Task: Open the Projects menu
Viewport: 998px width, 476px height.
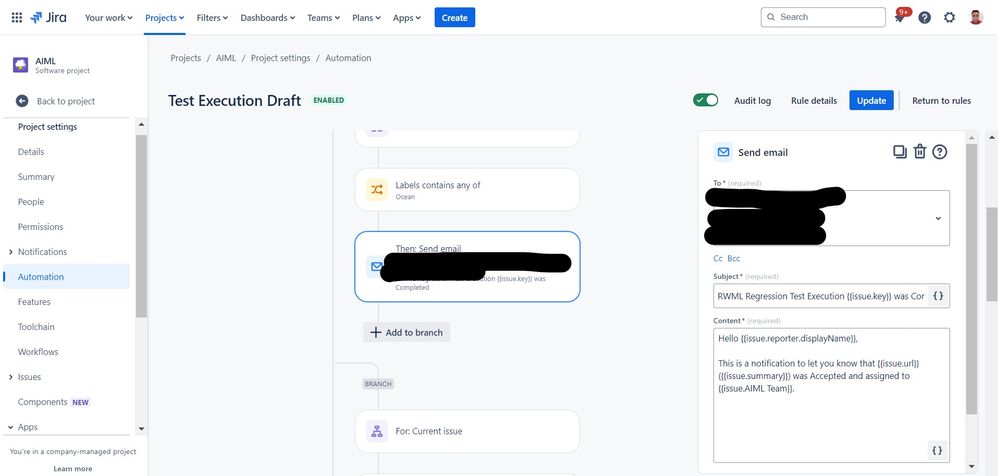Action: (x=165, y=18)
